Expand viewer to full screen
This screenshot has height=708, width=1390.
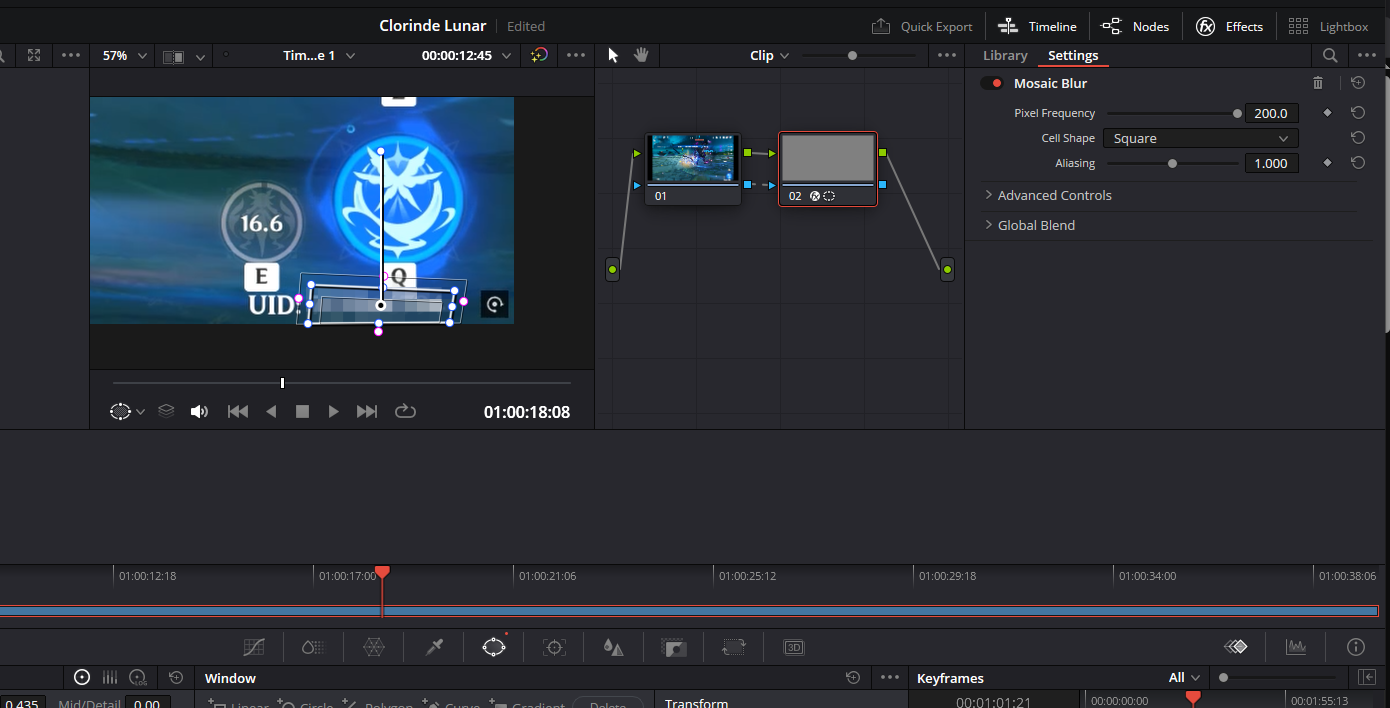(34, 55)
